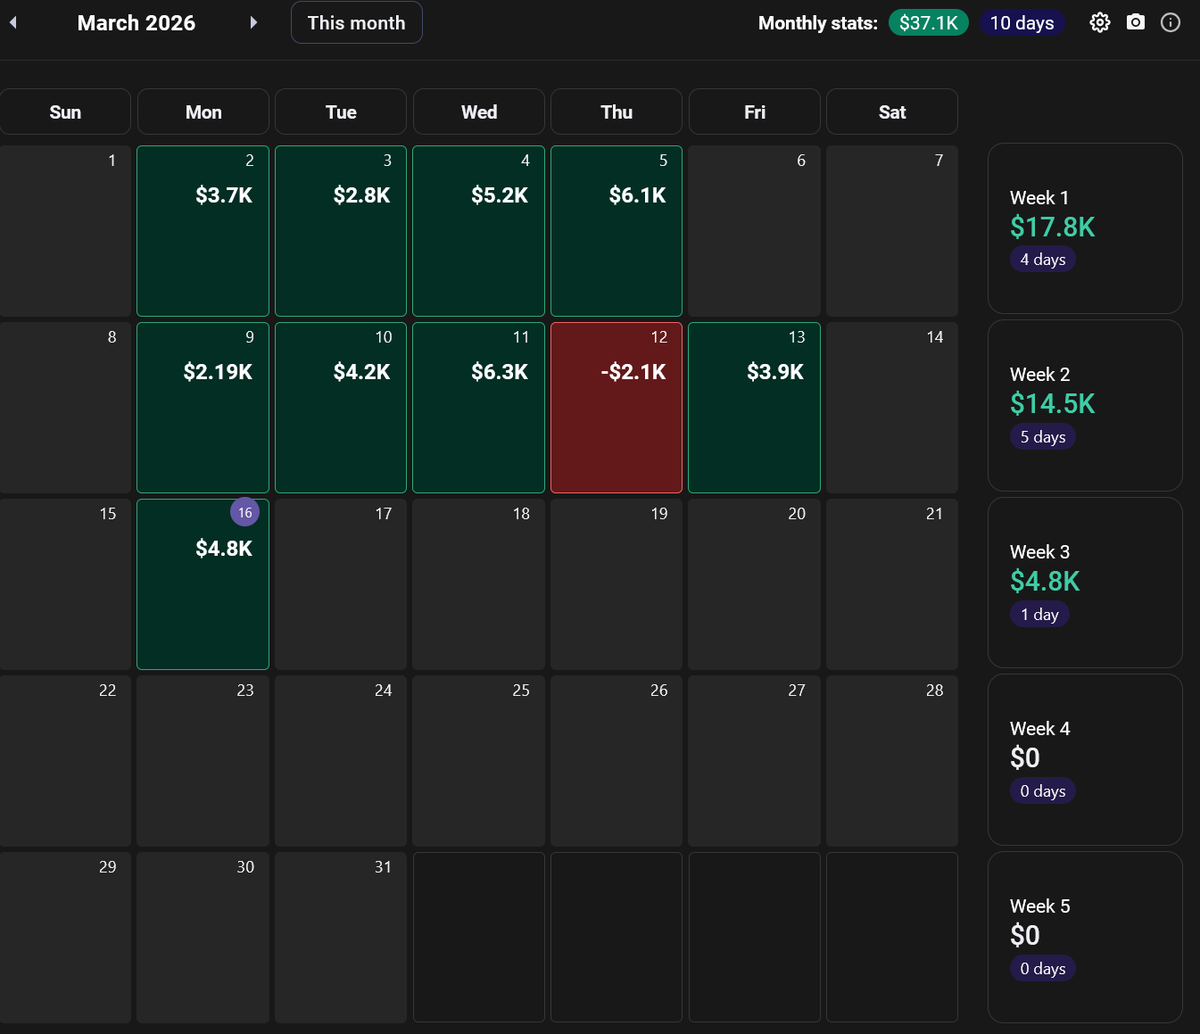This screenshot has width=1200, height=1034.
Task: Select the empty March 30 cell
Action: pyautogui.click(x=203, y=937)
